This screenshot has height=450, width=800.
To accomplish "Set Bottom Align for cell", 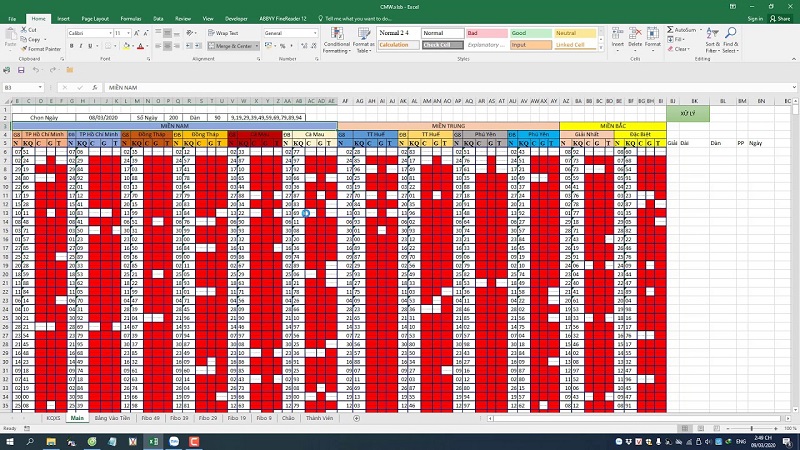I will pos(177,33).
